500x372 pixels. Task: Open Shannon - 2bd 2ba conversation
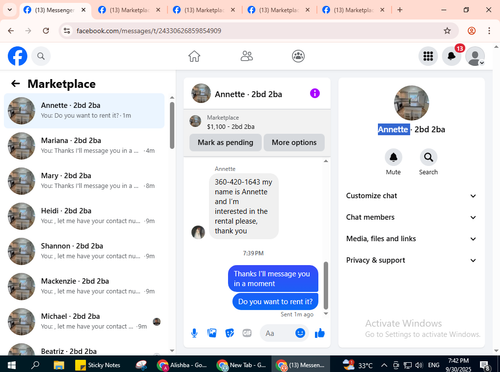tap(84, 251)
